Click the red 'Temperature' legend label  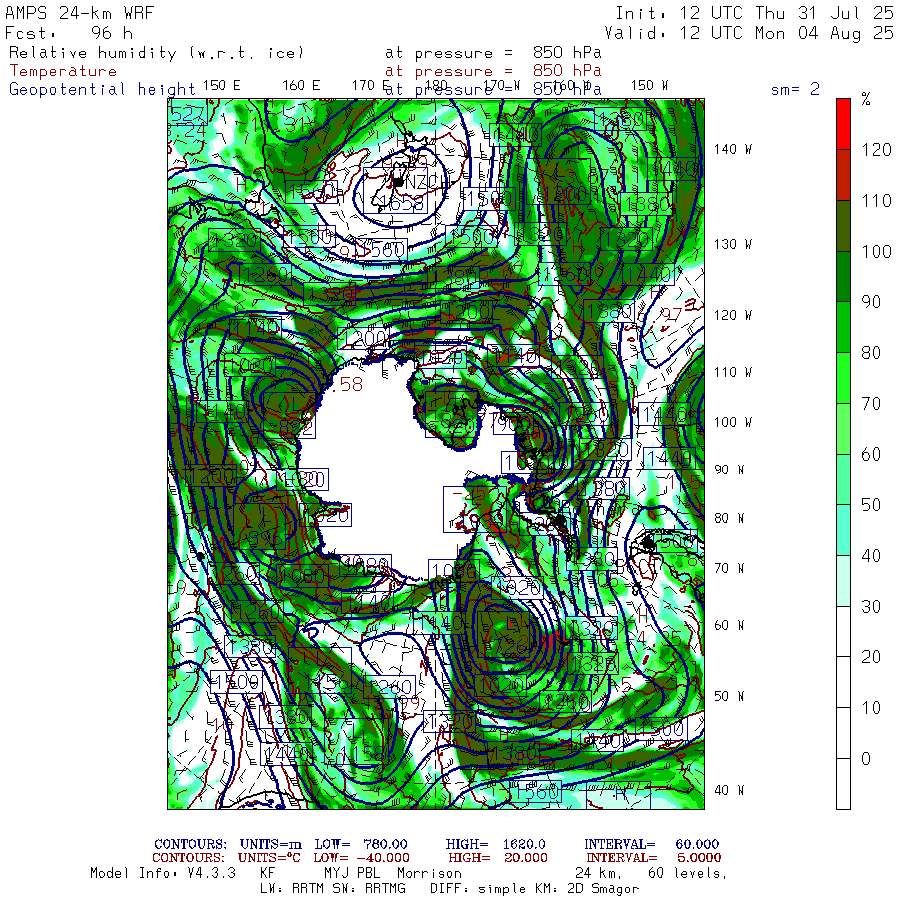(x=63, y=71)
